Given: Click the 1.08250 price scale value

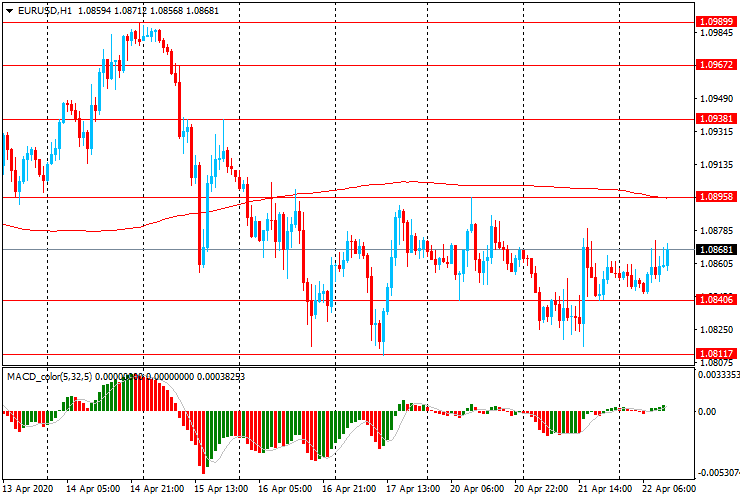Looking at the screenshot, I should (717, 330).
